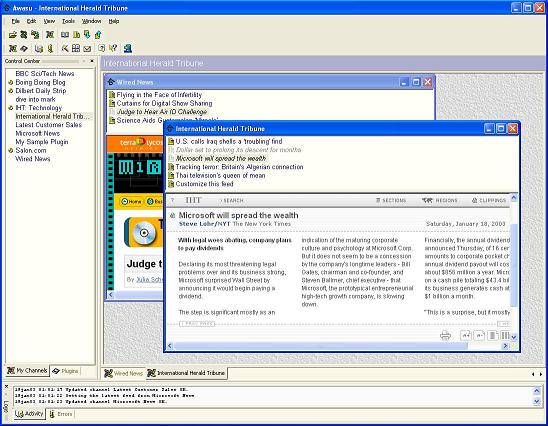Click the open folder toolbar icon
The image size is (548, 426).
(13, 35)
